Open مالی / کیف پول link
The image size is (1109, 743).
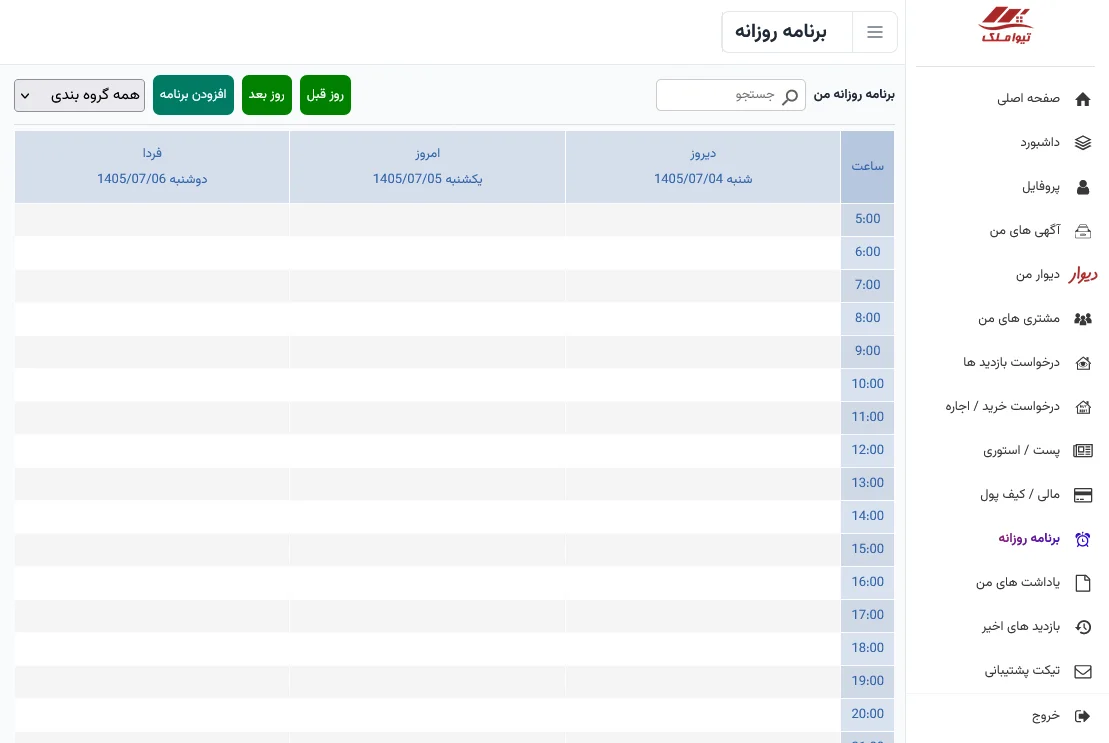(x=1020, y=495)
